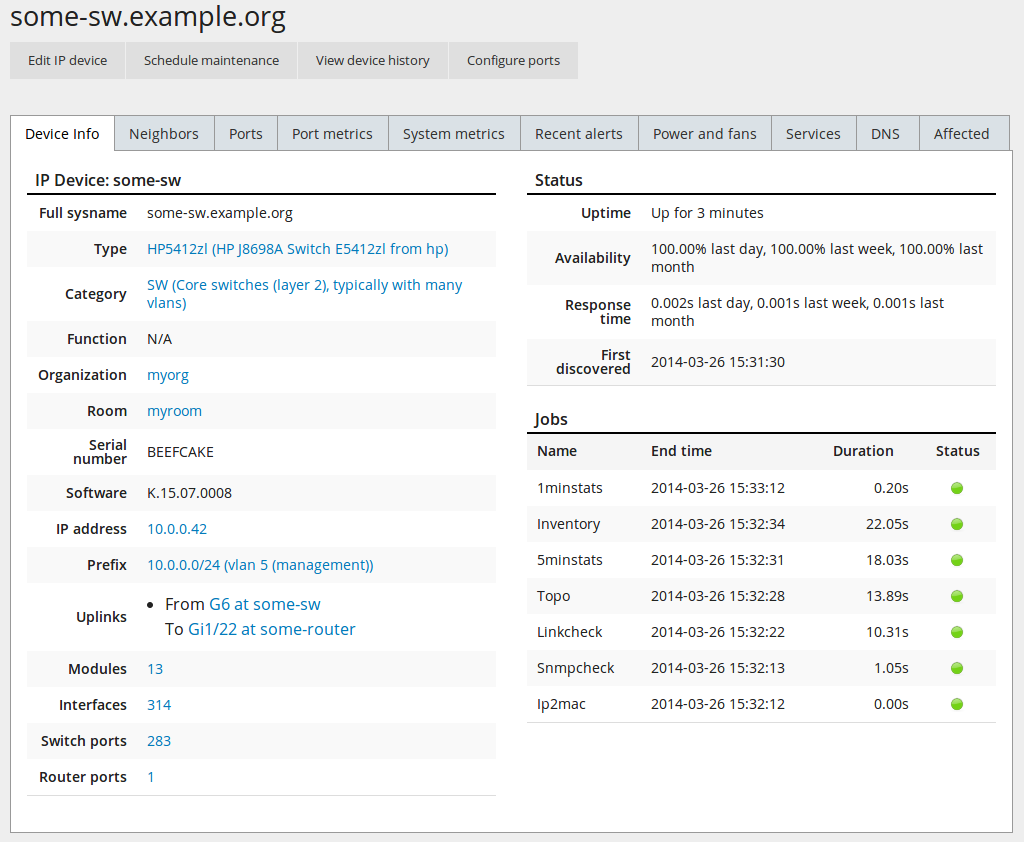
Task: Open the Power and fans tab
Action: (x=704, y=134)
